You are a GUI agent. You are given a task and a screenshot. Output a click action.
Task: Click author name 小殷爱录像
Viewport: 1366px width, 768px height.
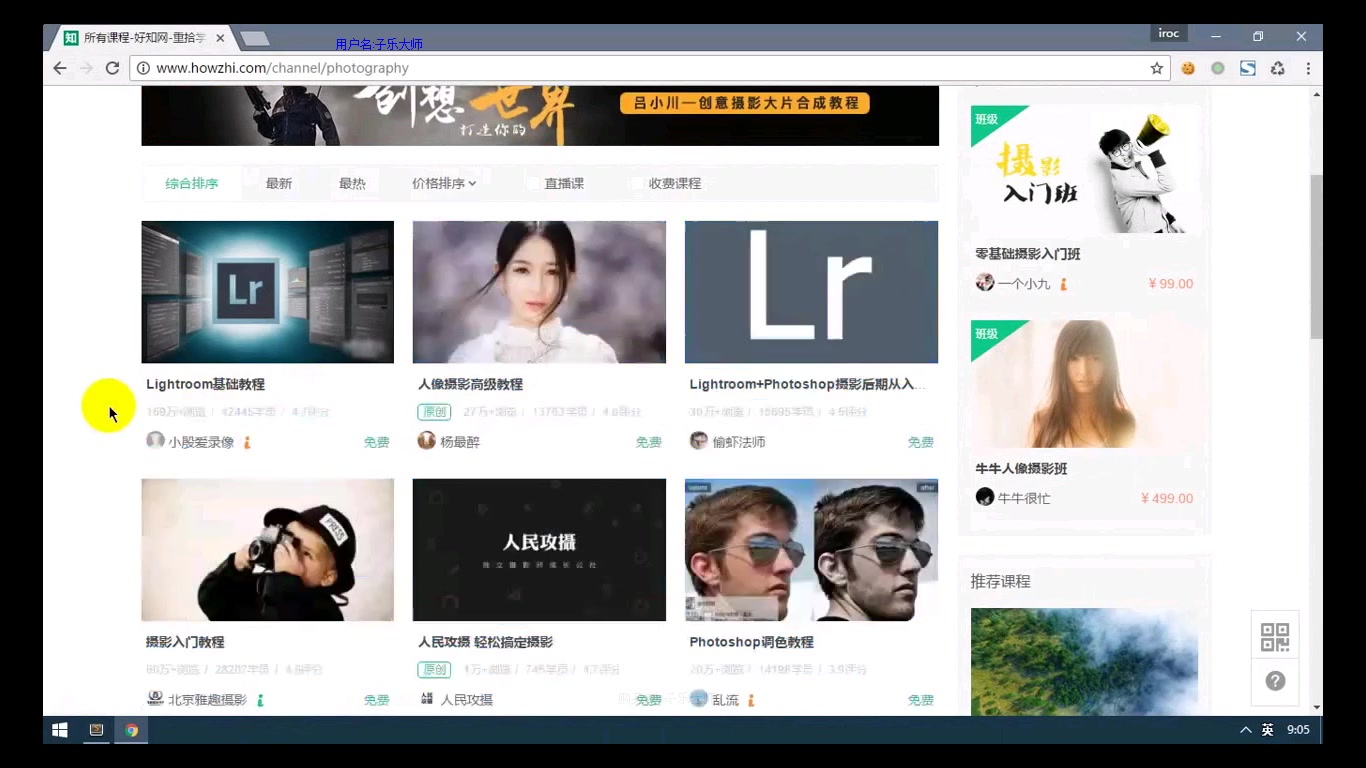click(x=201, y=442)
